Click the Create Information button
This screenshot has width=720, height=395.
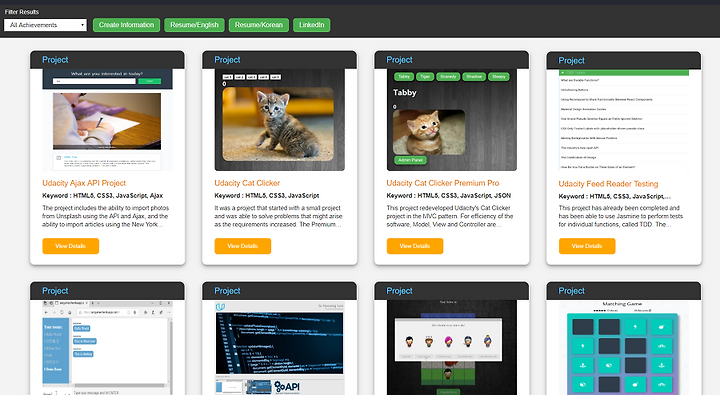(x=126, y=25)
